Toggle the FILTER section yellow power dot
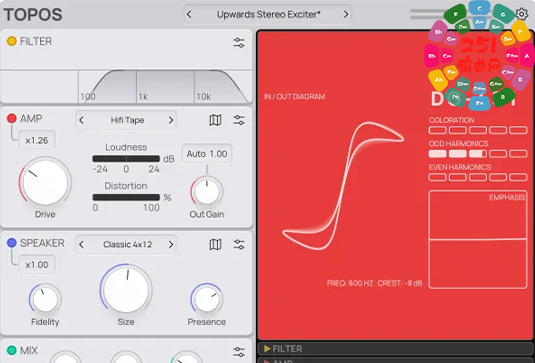Image resolution: width=535 pixels, height=363 pixels. click(x=12, y=41)
